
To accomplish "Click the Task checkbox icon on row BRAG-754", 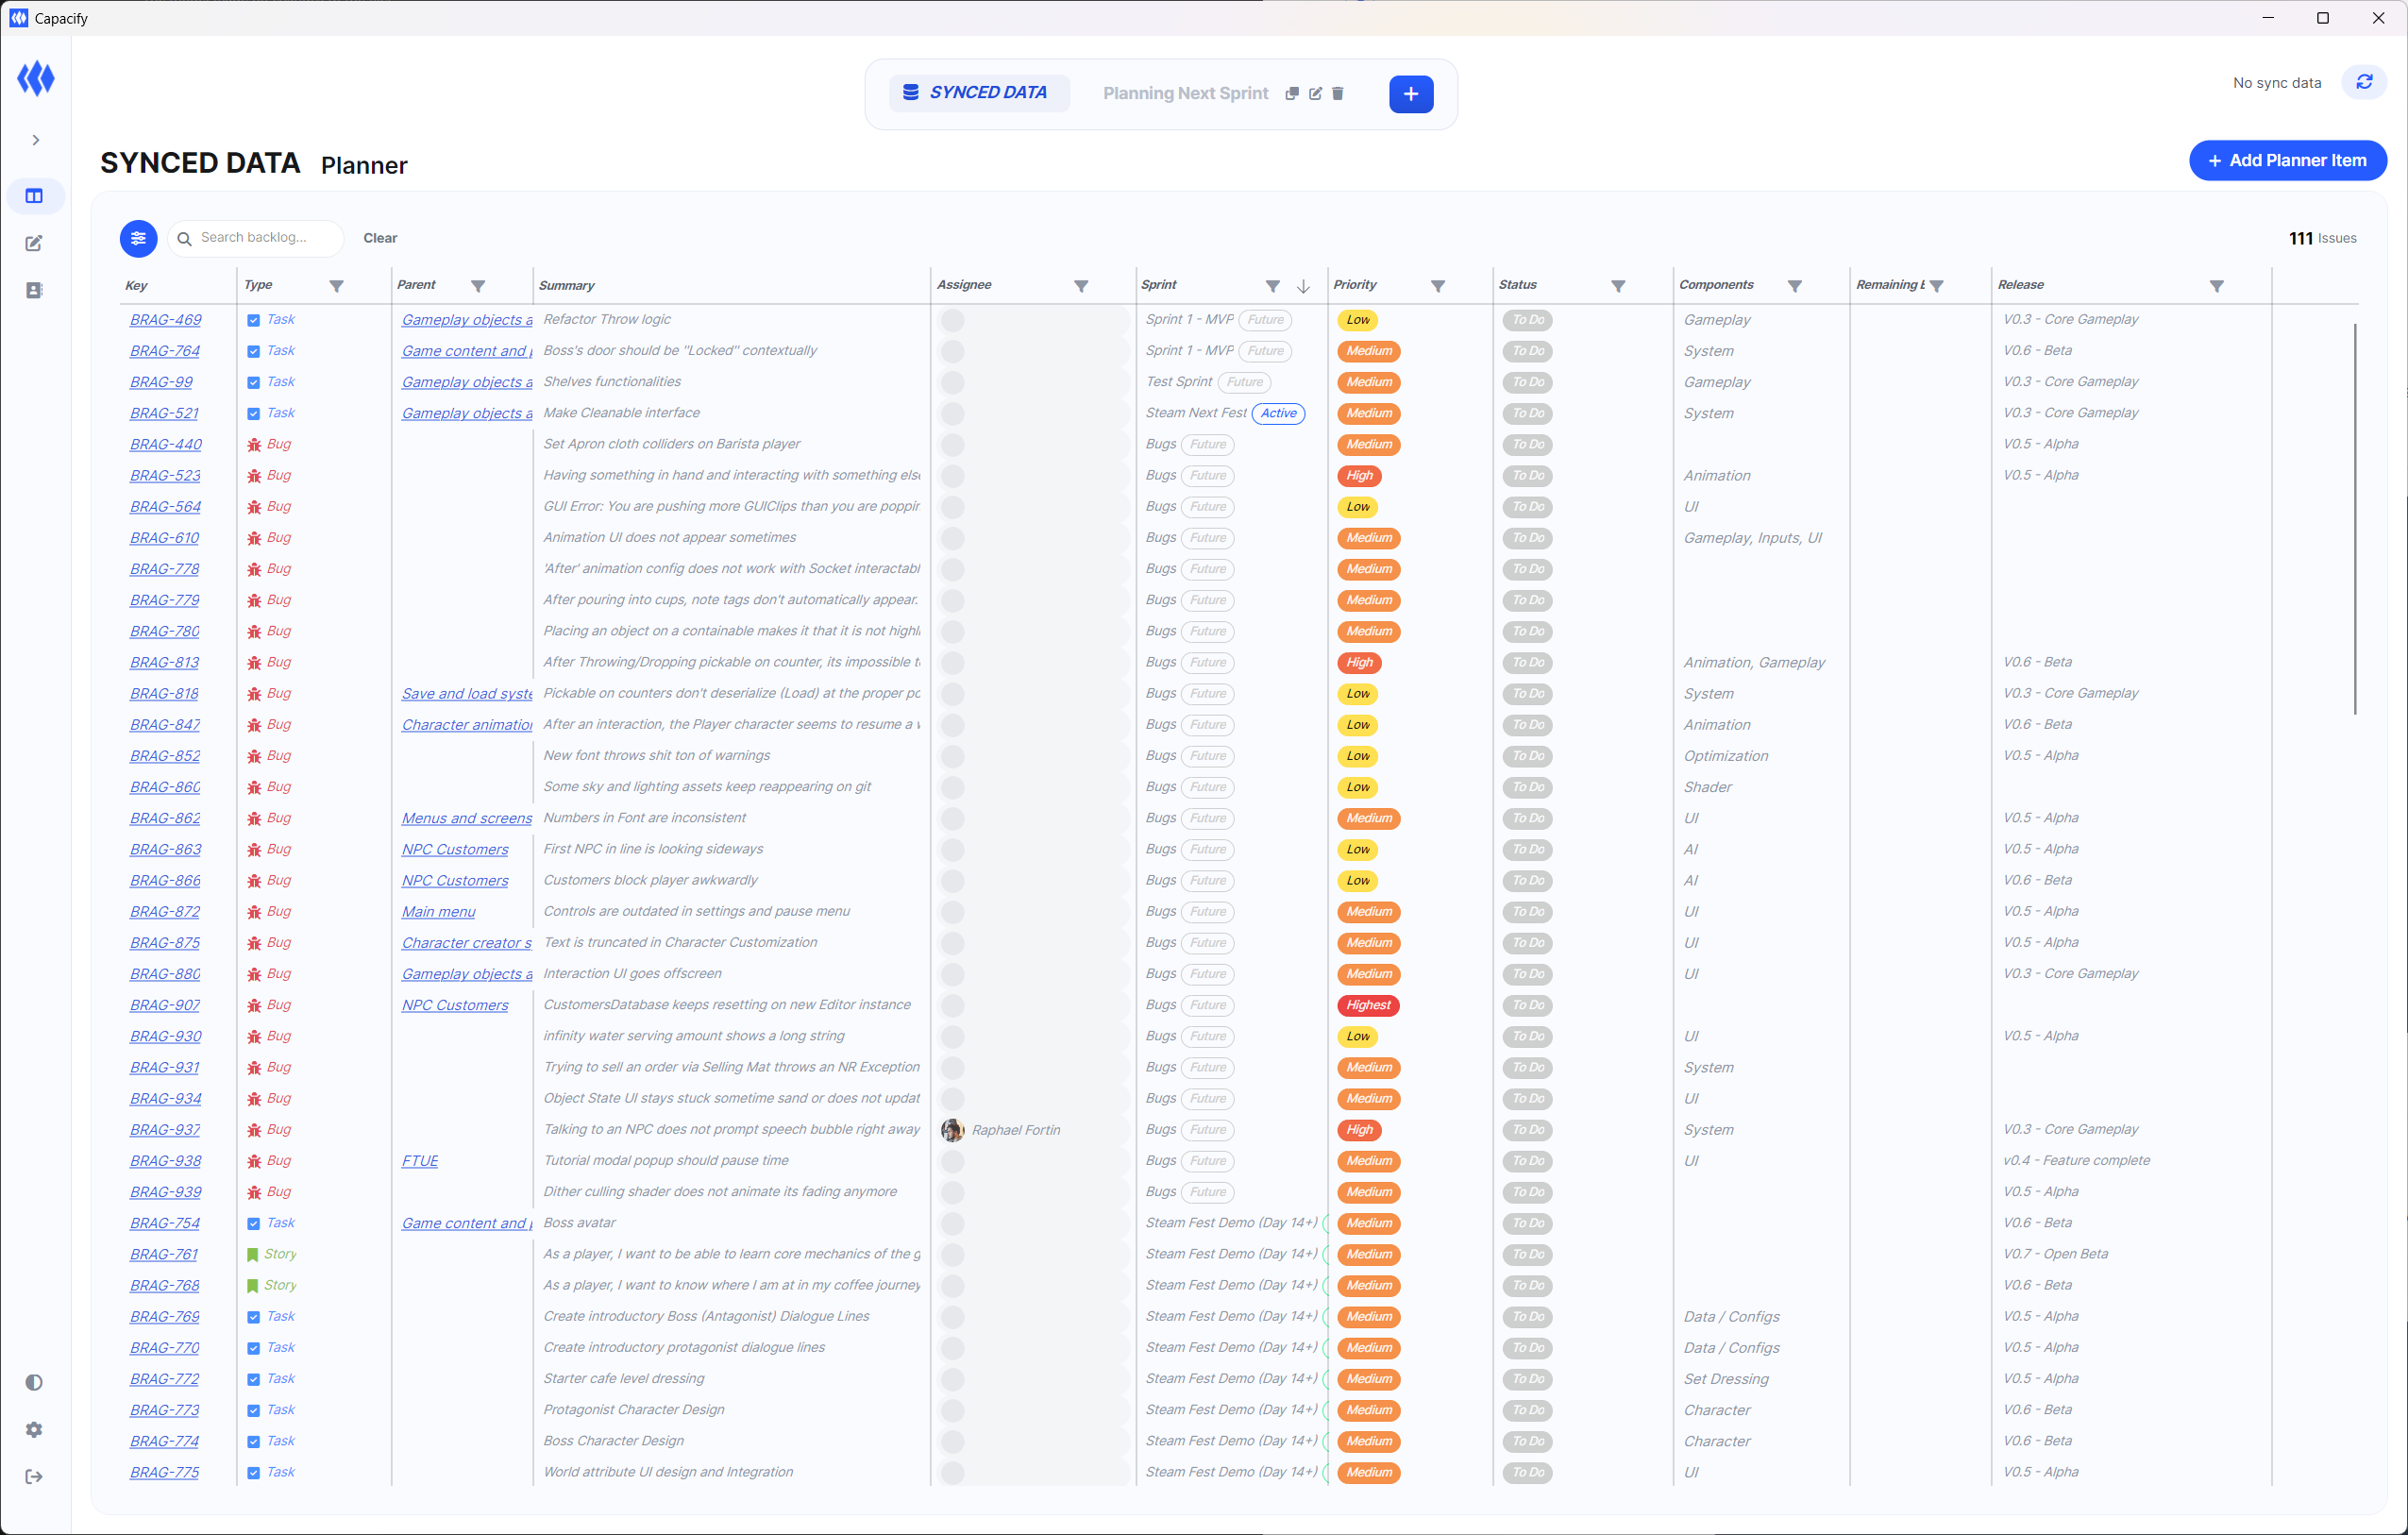I will [x=255, y=1222].
